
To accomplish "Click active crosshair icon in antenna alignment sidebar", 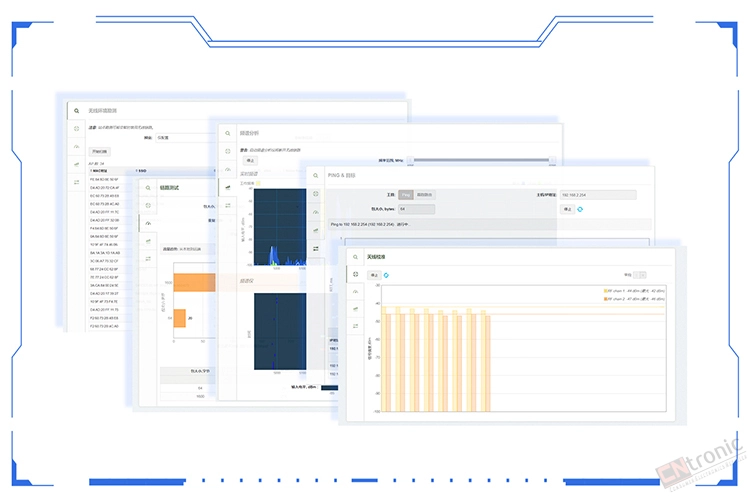I will click(355, 275).
